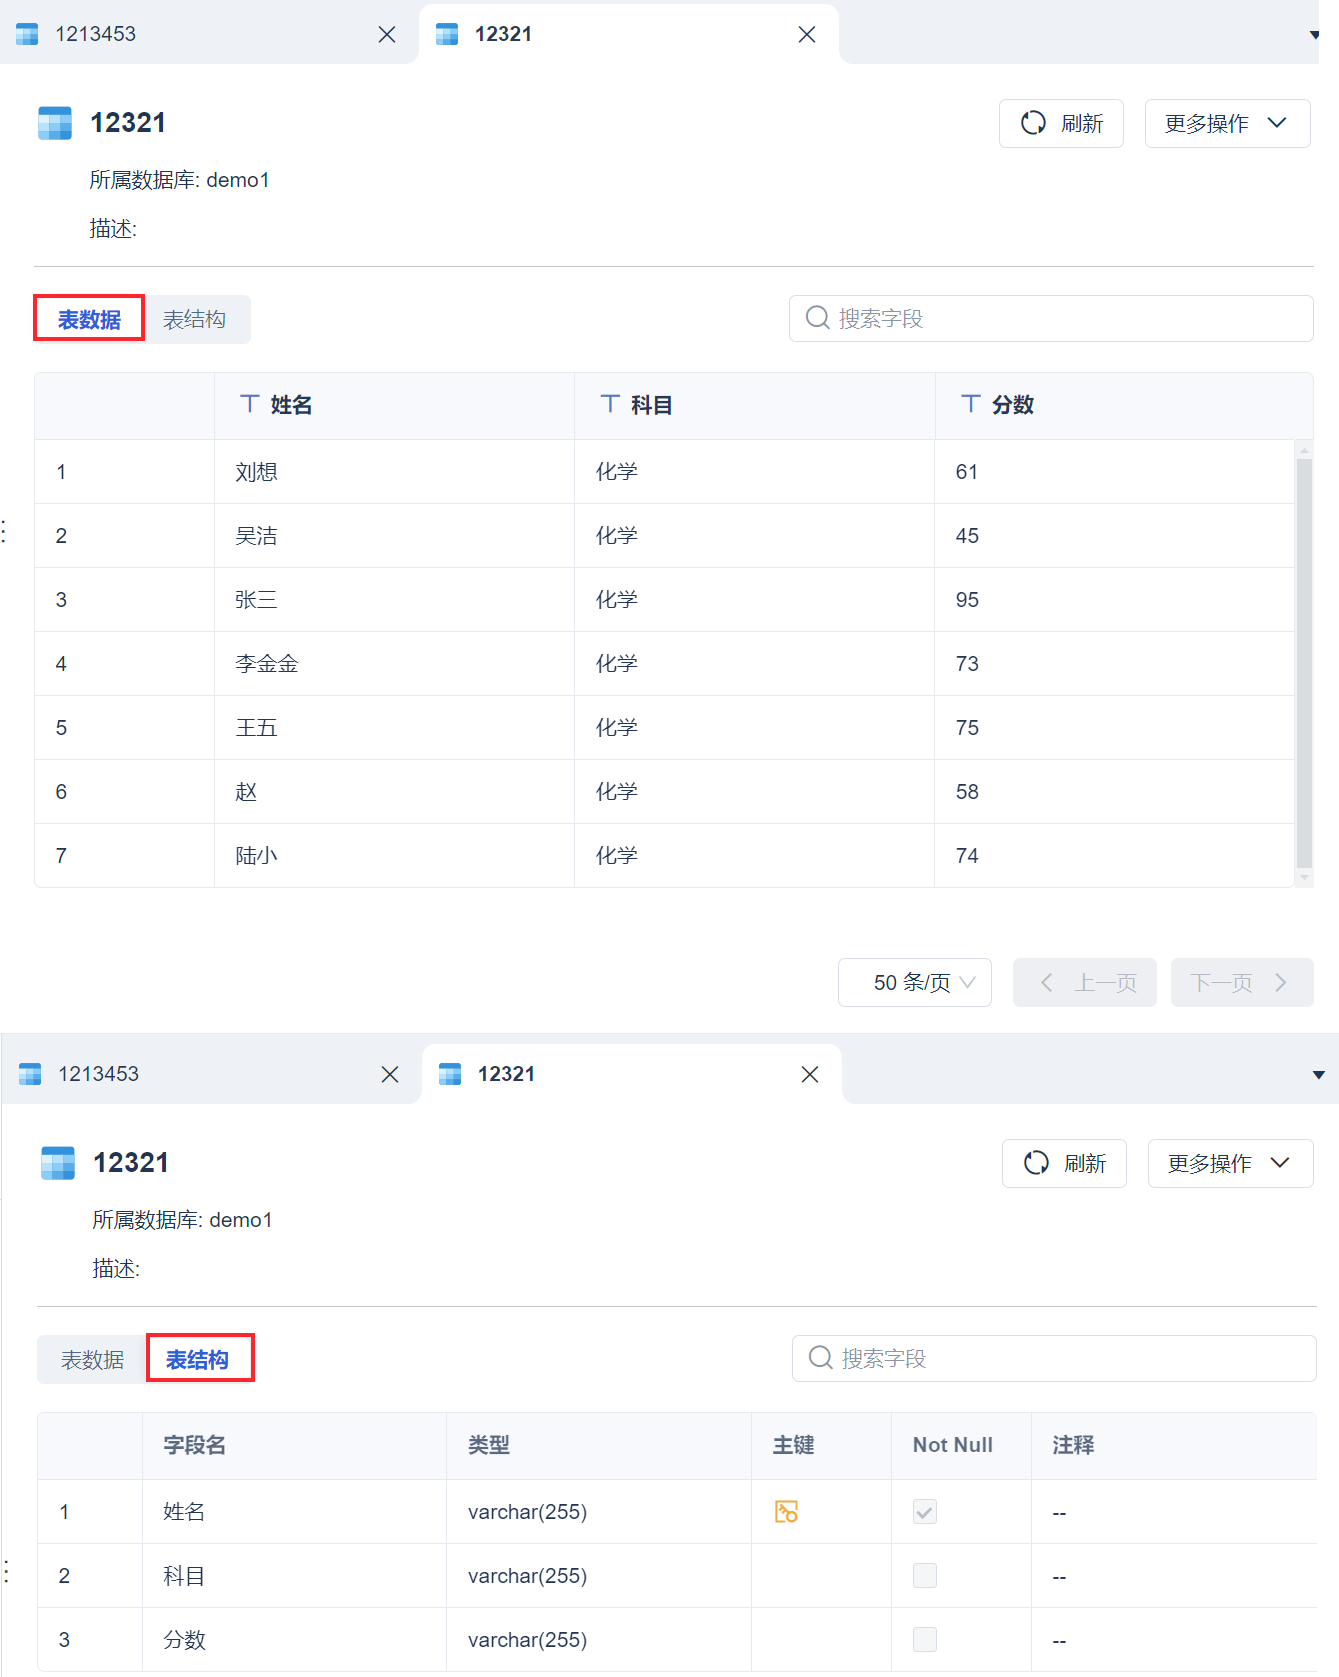Click the text type icon on the 分数 column header

[970, 404]
